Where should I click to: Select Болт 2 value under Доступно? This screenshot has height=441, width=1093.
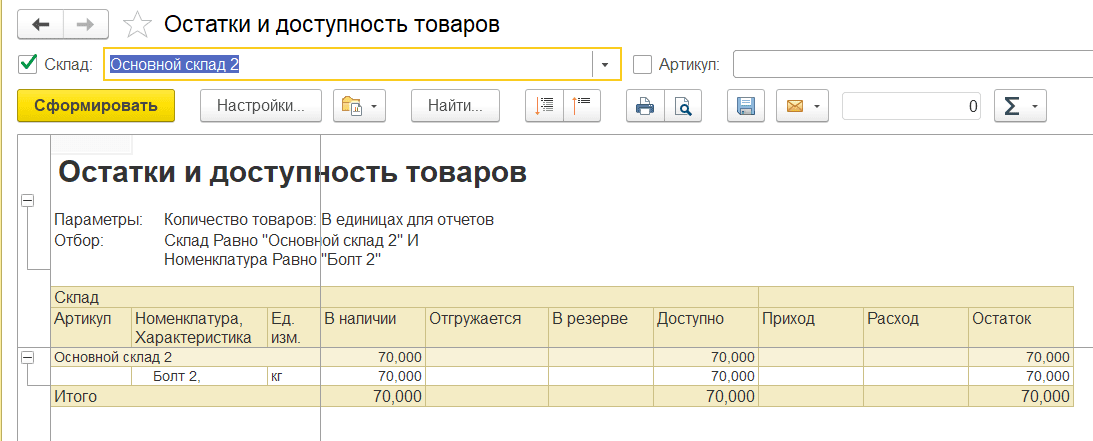706,376
